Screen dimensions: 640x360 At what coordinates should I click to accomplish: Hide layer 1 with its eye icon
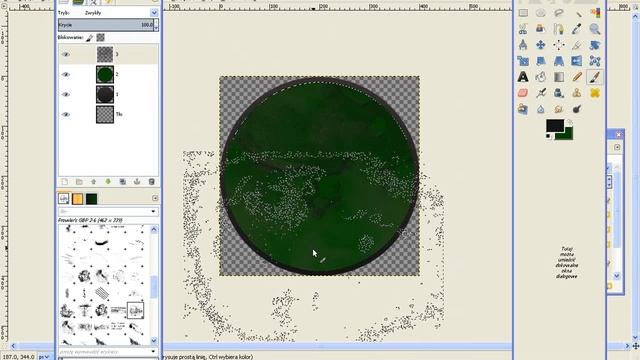coord(66,94)
